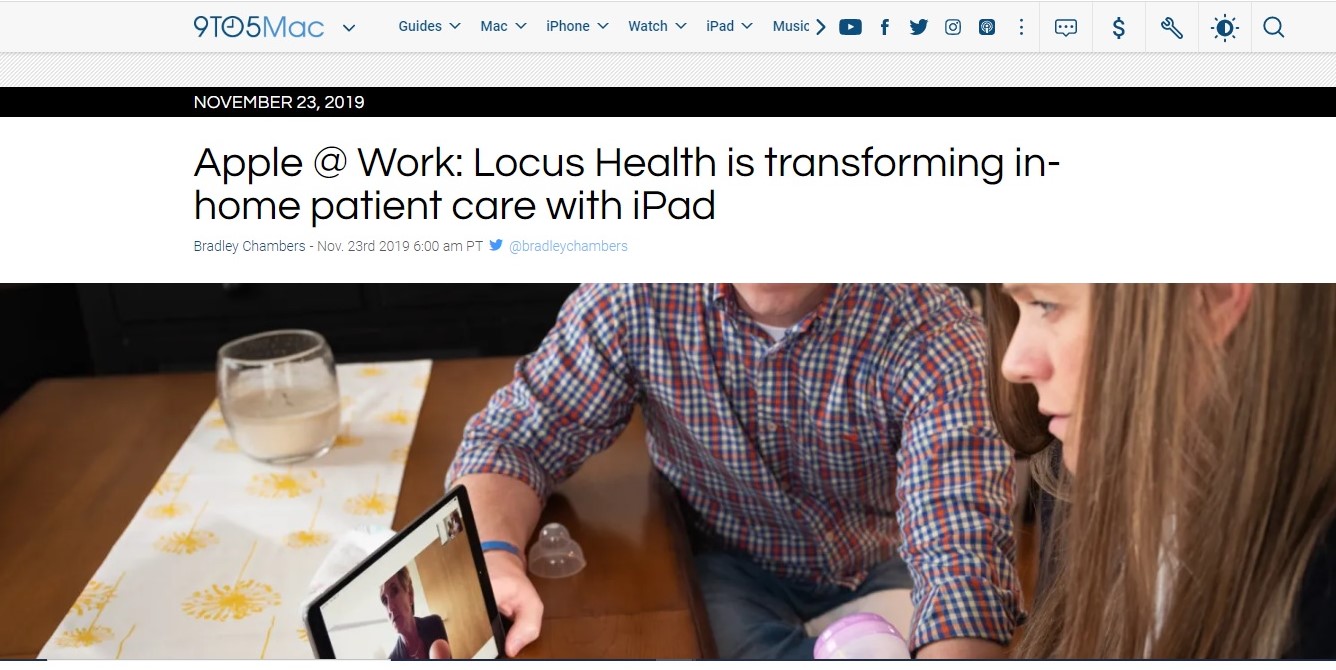This screenshot has width=1336, height=670.
Task: Show more nav categories with right arrow
Action: pyautogui.click(x=821, y=27)
